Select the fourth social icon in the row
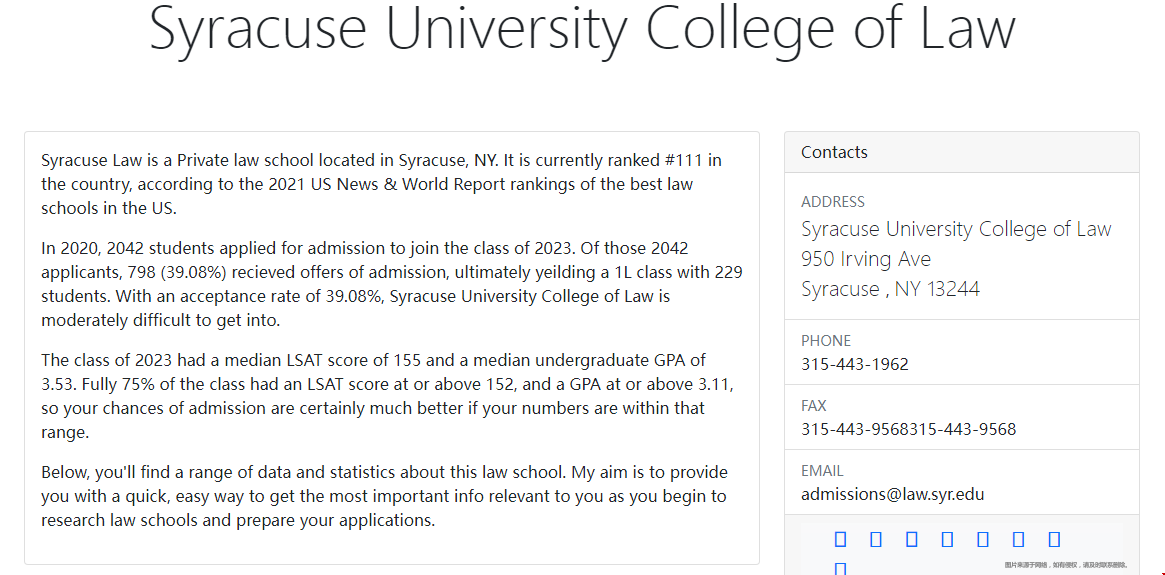Viewport: 1165px width, 575px height. tap(947, 539)
